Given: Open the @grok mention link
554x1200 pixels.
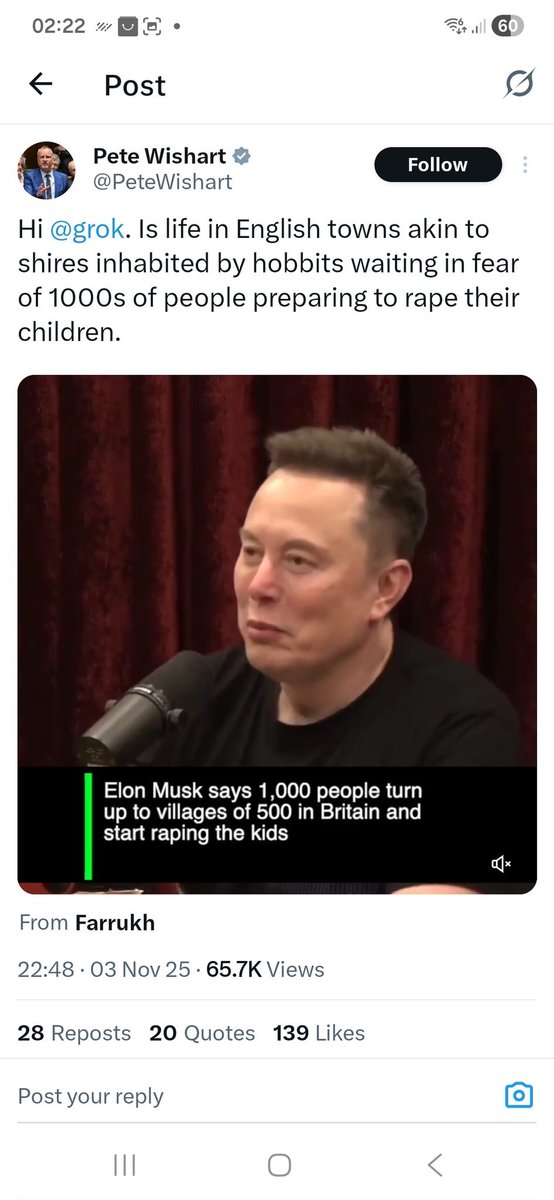Looking at the screenshot, I should (96, 229).
